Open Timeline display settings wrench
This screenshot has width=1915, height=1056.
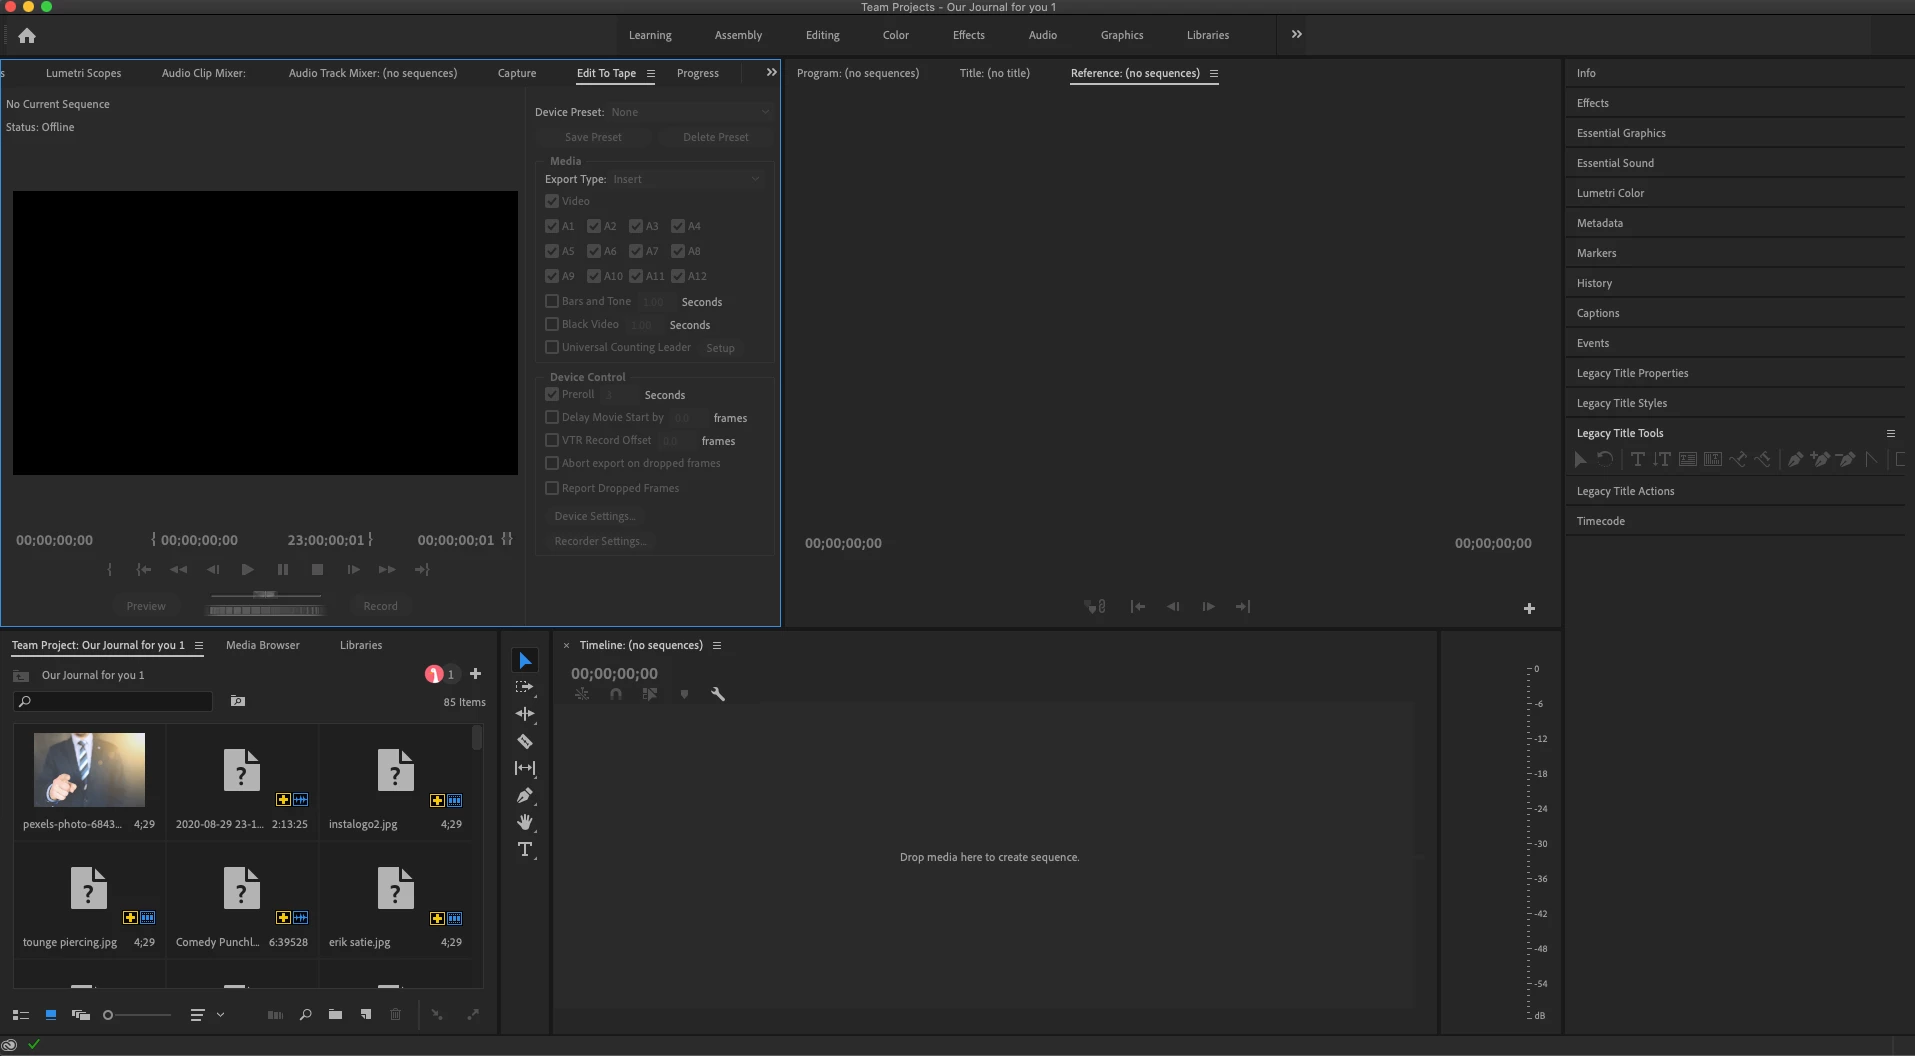click(718, 694)
